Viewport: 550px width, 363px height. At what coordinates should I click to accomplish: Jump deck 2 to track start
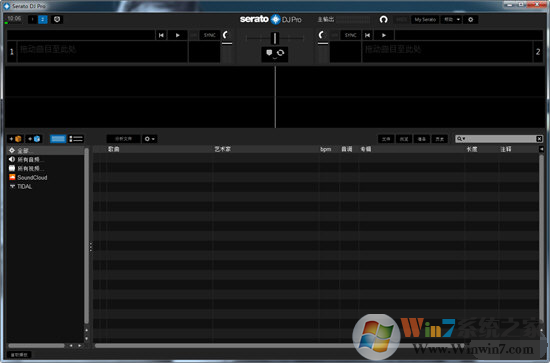click(367, 35)
